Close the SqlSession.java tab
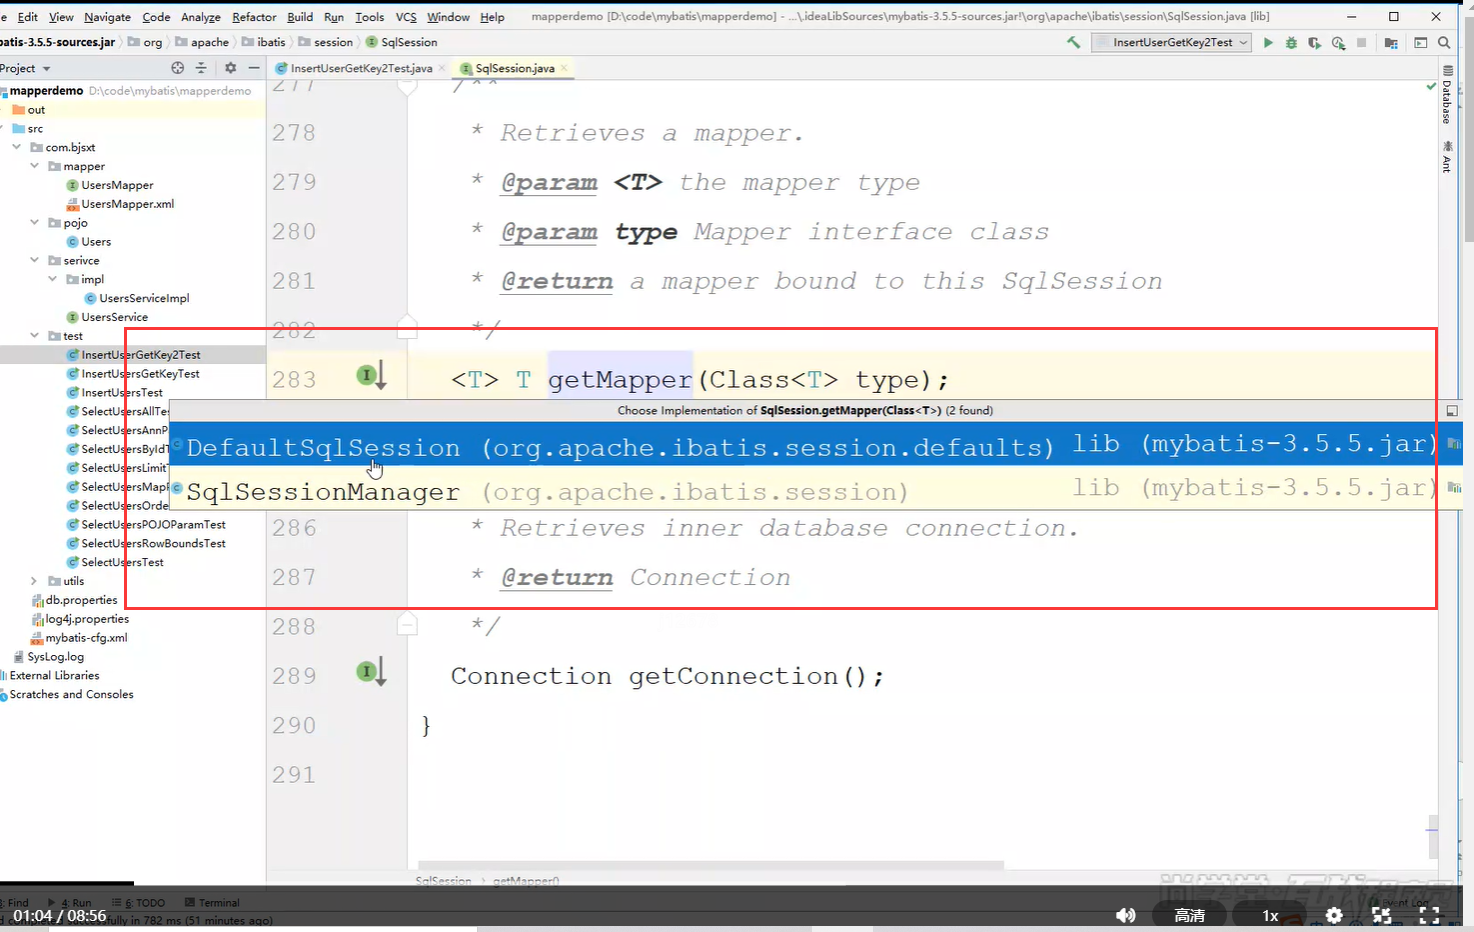Viewport: 1474px width, 932px height. [x=564, y=68]
